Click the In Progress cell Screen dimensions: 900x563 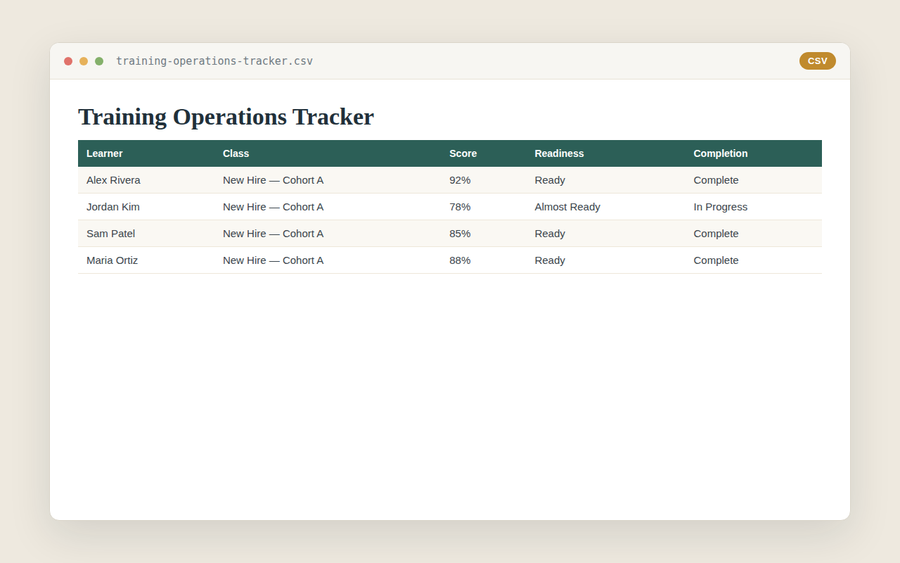[x=753, y=207]
